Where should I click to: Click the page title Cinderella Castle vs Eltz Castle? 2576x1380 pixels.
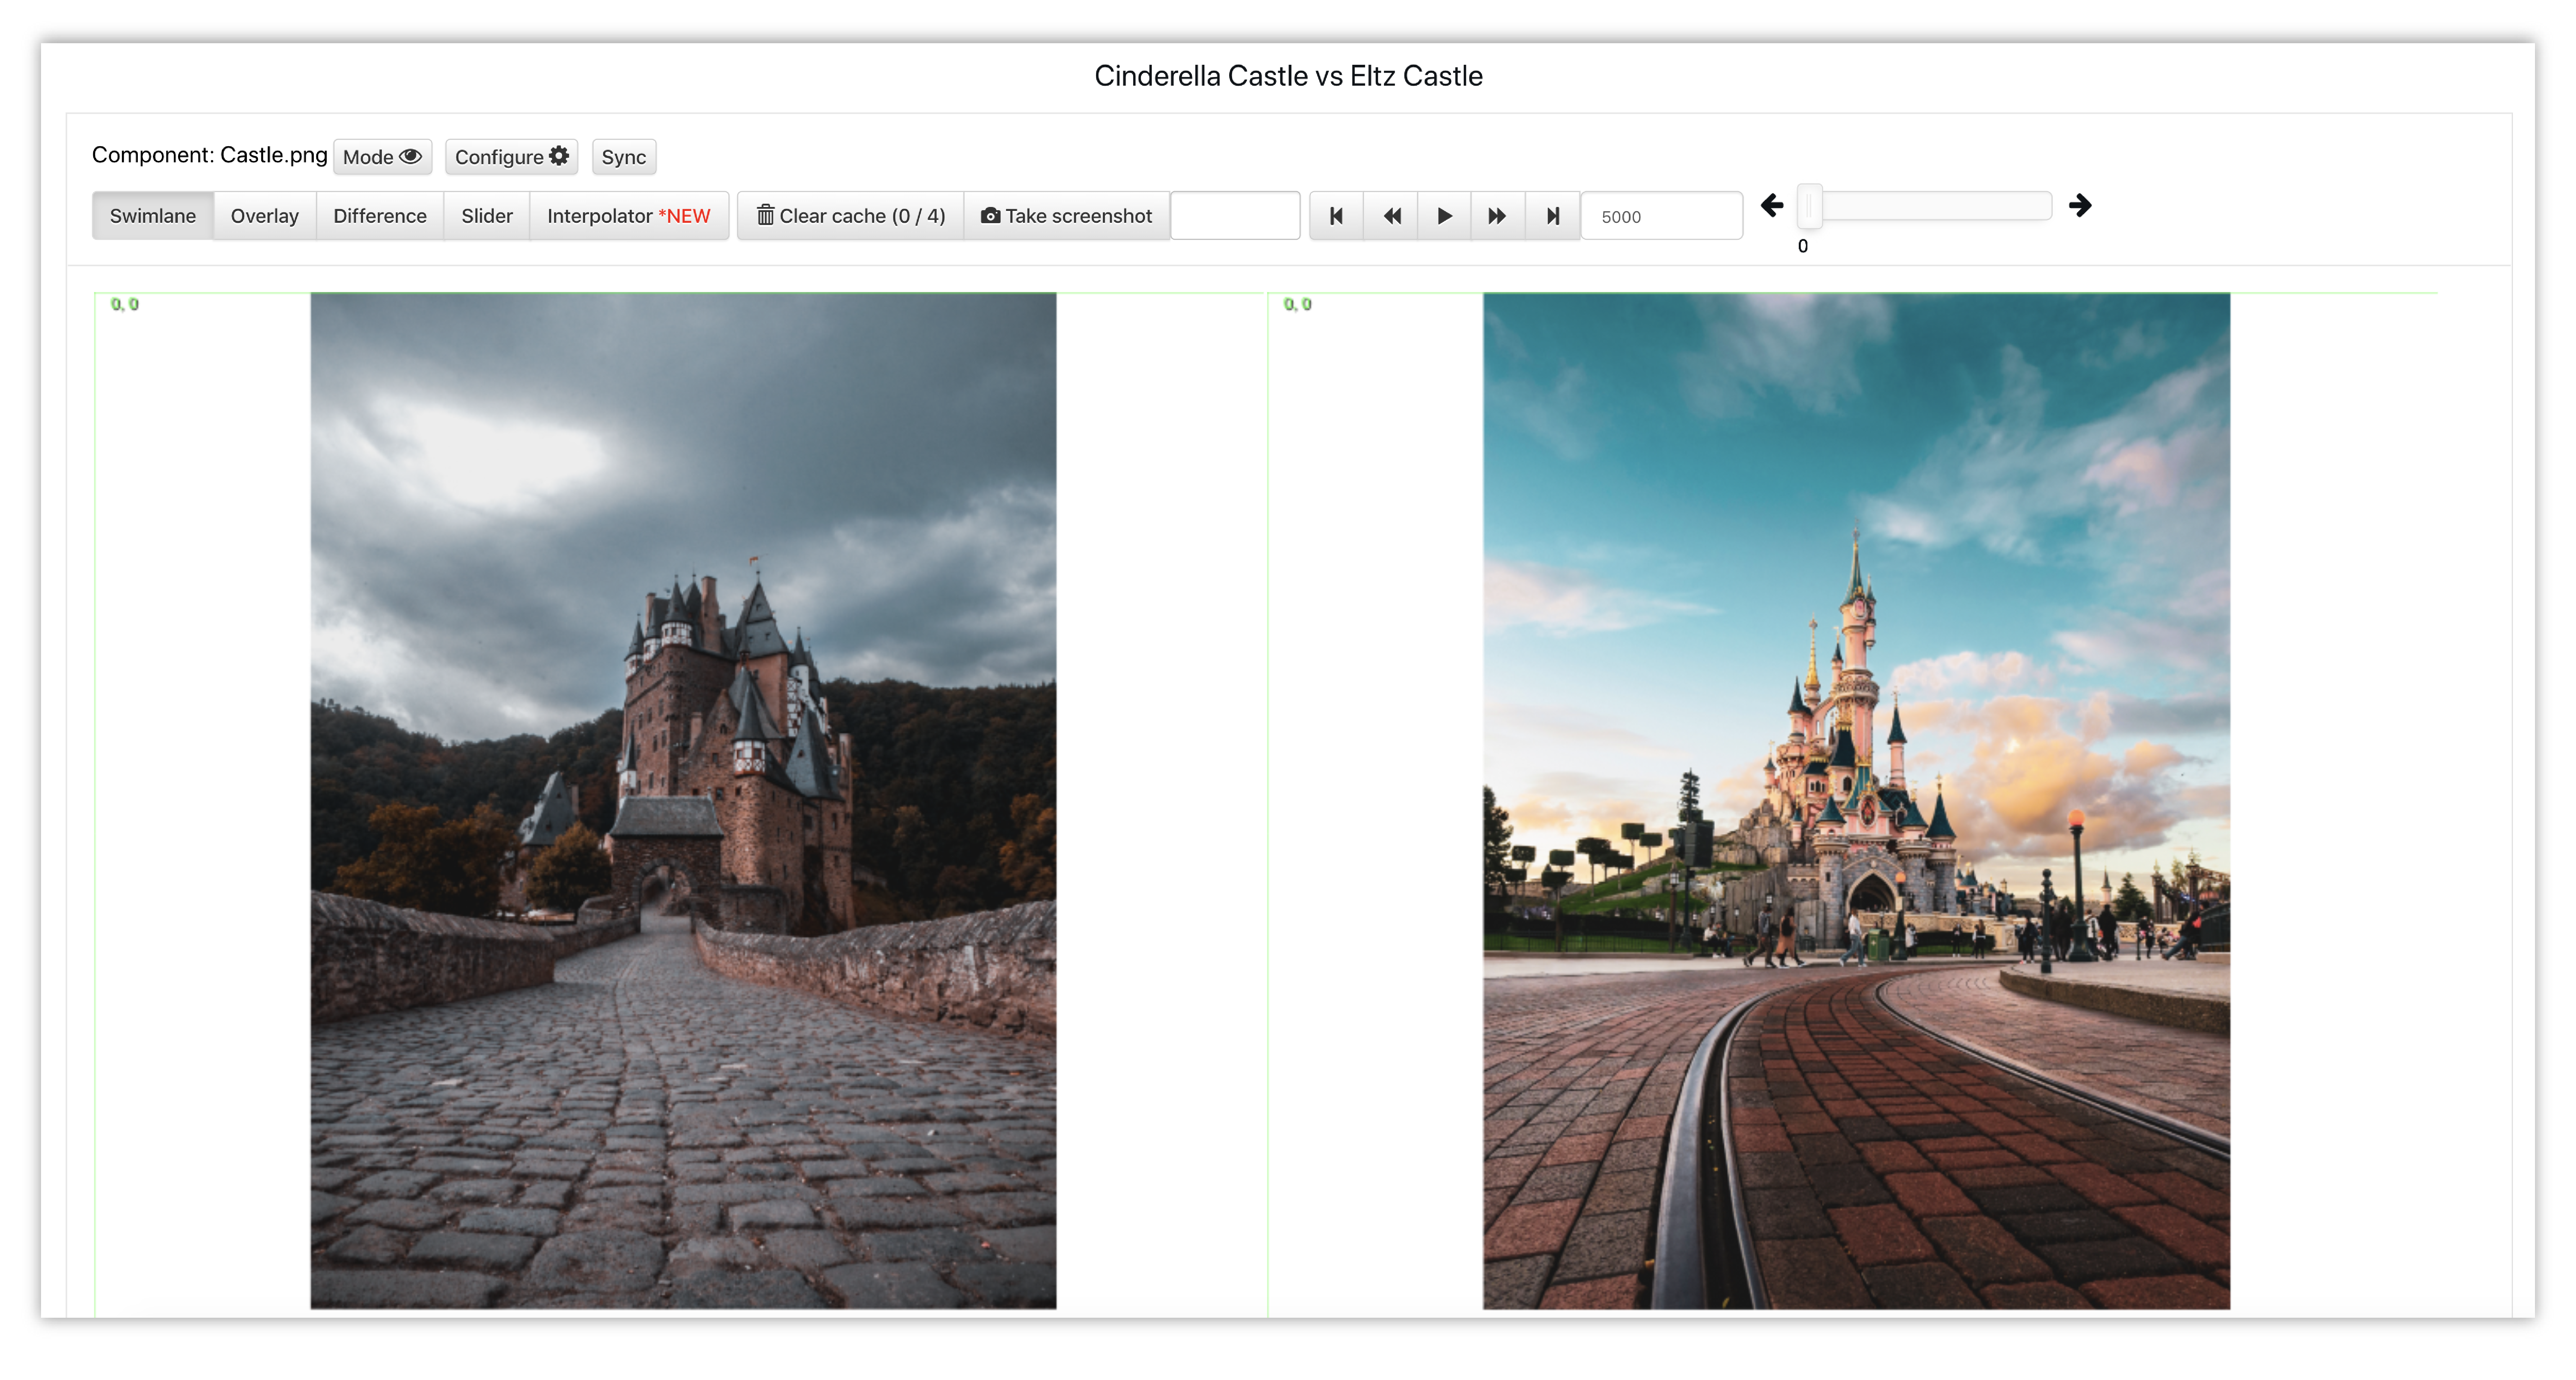(1288, 76)
